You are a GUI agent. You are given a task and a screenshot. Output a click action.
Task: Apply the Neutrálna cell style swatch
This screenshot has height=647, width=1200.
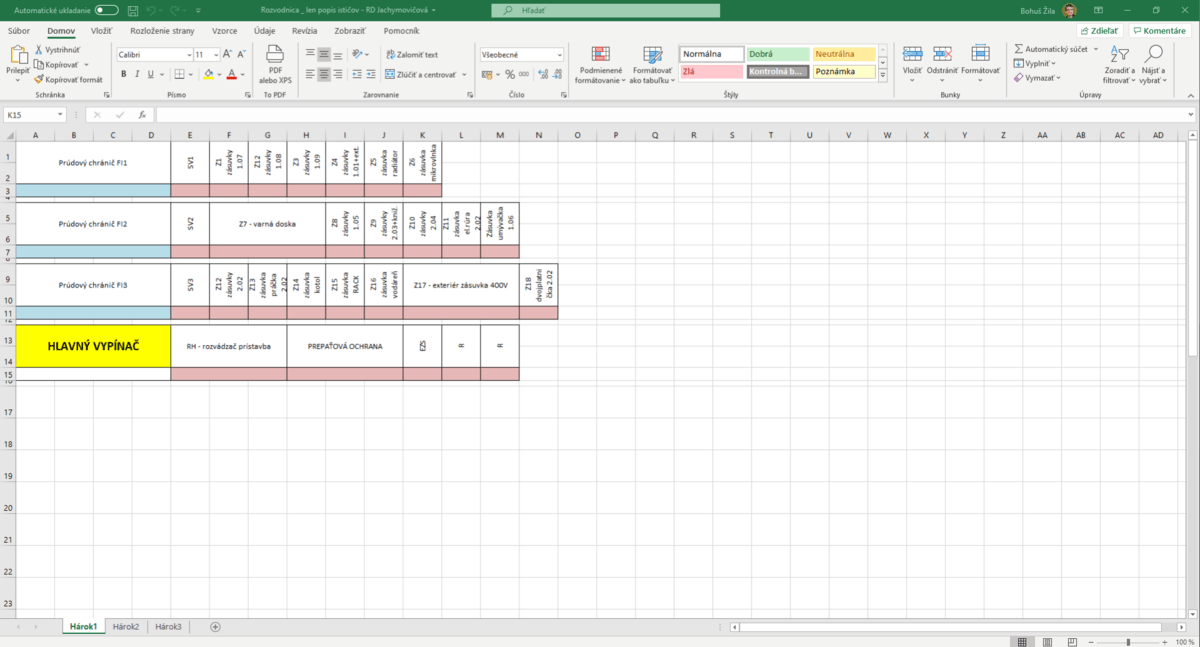tap(843, 54)
